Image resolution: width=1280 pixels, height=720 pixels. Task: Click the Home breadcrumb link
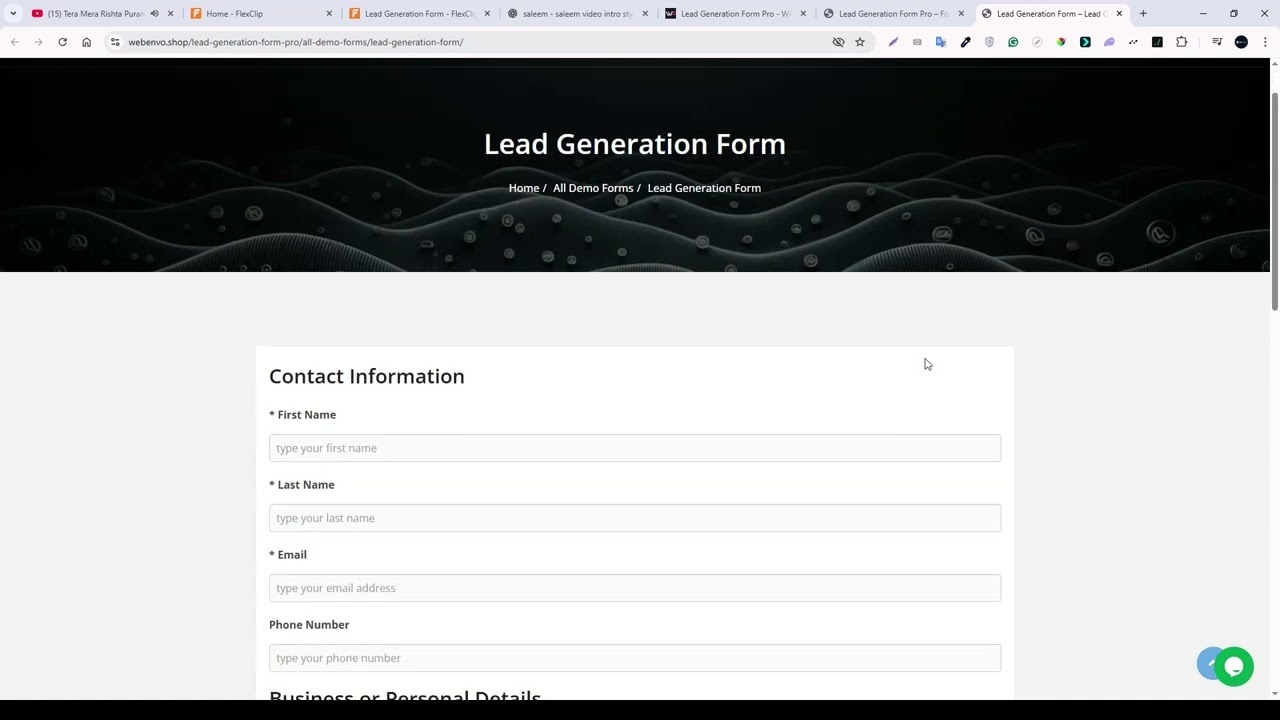524,188
